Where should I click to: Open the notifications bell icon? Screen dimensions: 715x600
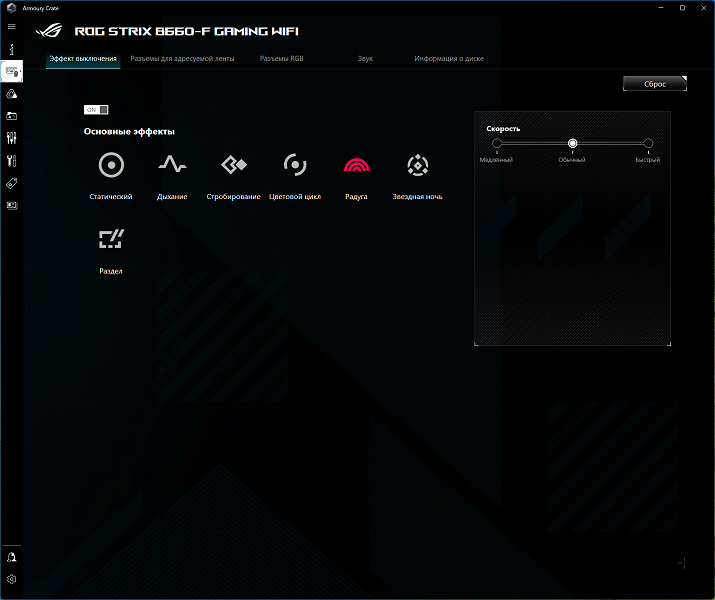(x=11, y=557)
